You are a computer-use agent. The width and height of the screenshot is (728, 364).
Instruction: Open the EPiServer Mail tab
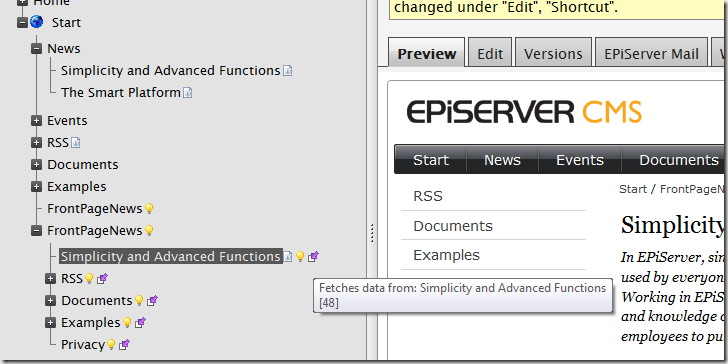651,54
